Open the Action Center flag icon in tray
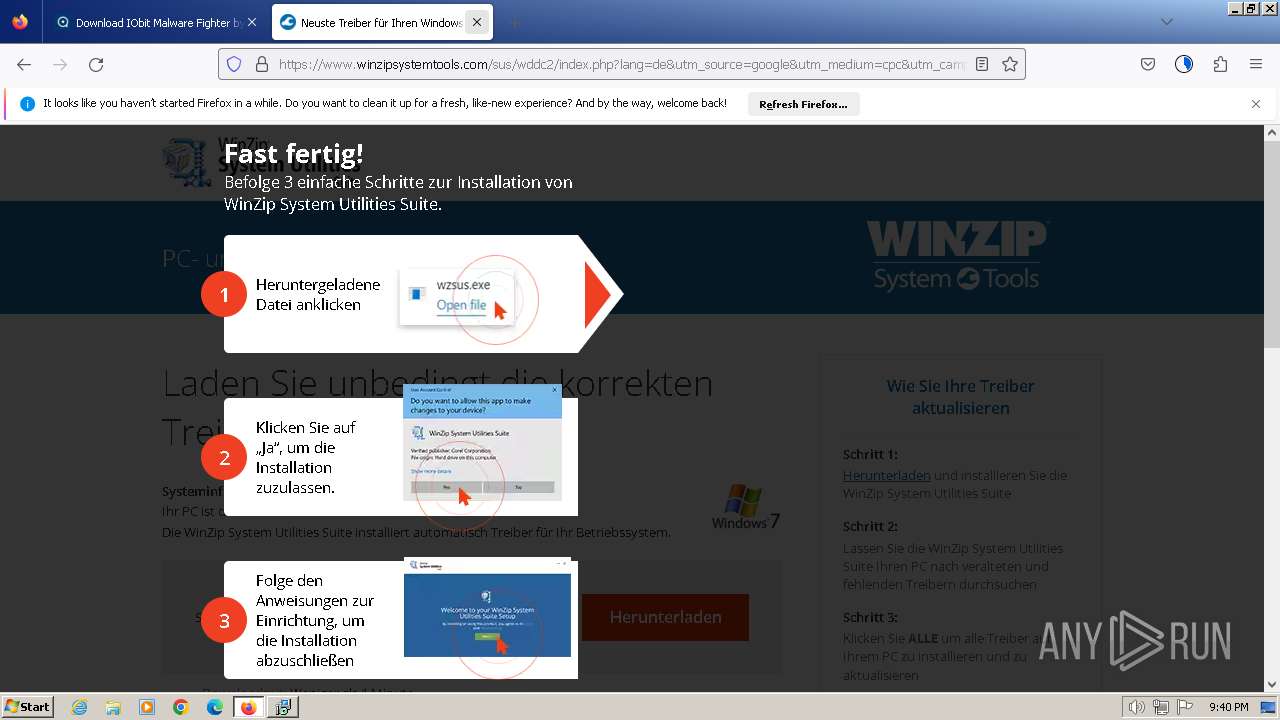Image resolution: width=1280 pixels, height=720 pixels. click(x=1185, y=707)
